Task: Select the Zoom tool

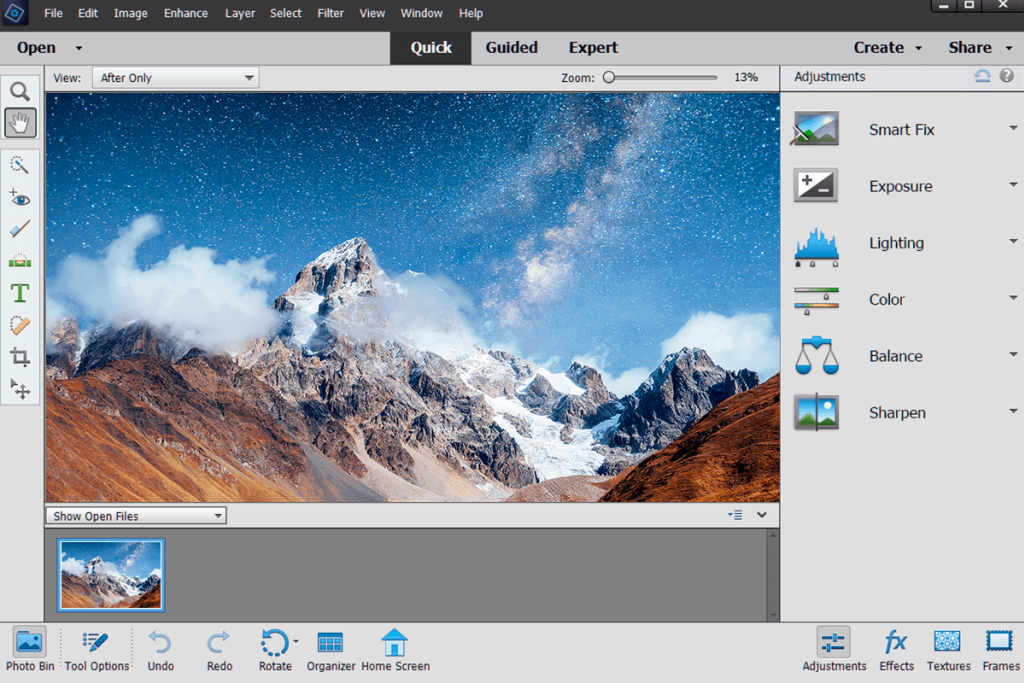Action: coord(20,90)
